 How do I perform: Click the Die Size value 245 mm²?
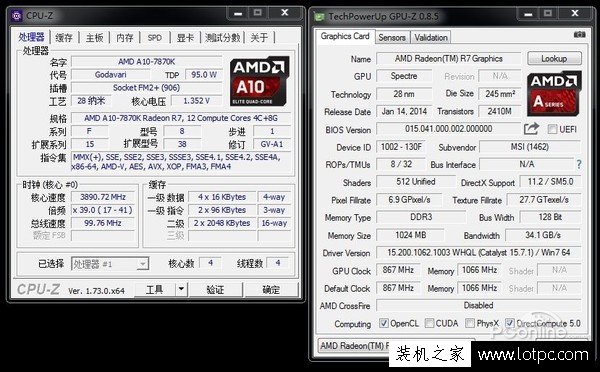click(x=500, y=93)
